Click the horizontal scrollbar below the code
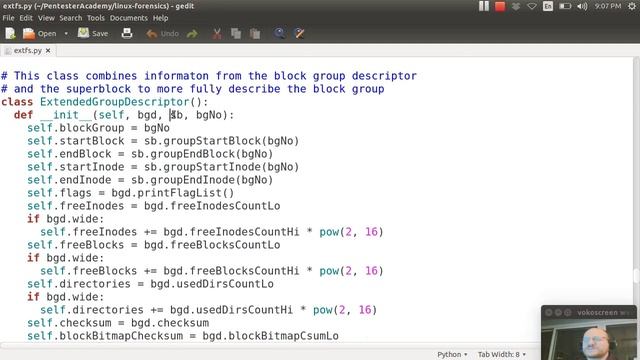This screenshot has height=360, width=640. click(269, 346)
